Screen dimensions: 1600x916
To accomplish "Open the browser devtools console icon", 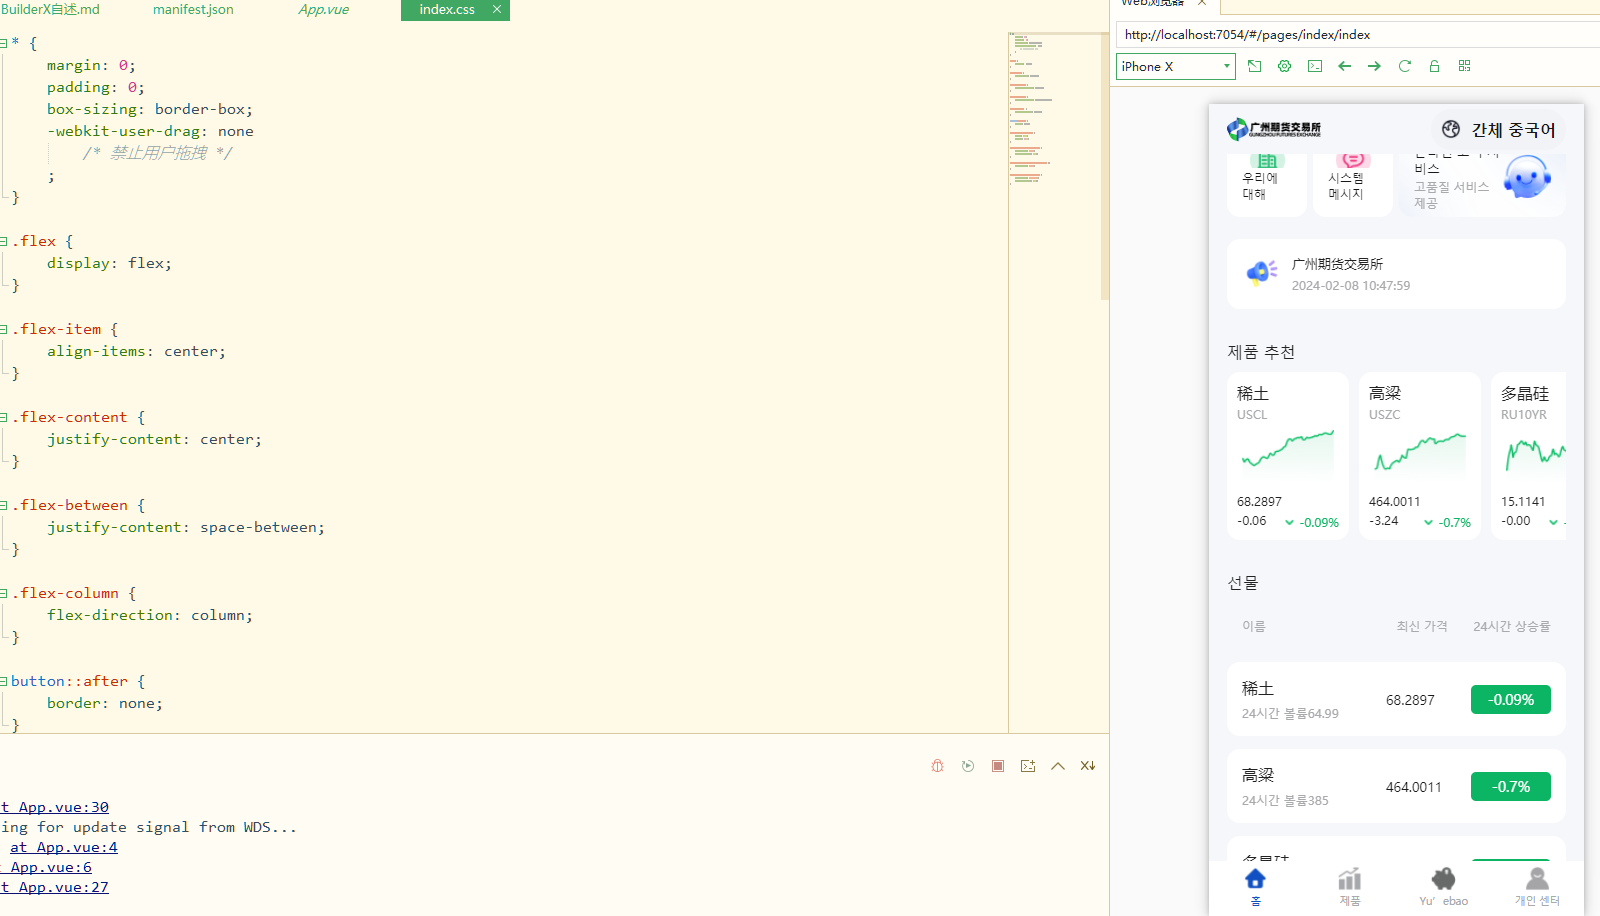I will pyautogui.click(x=1314, y=66).
